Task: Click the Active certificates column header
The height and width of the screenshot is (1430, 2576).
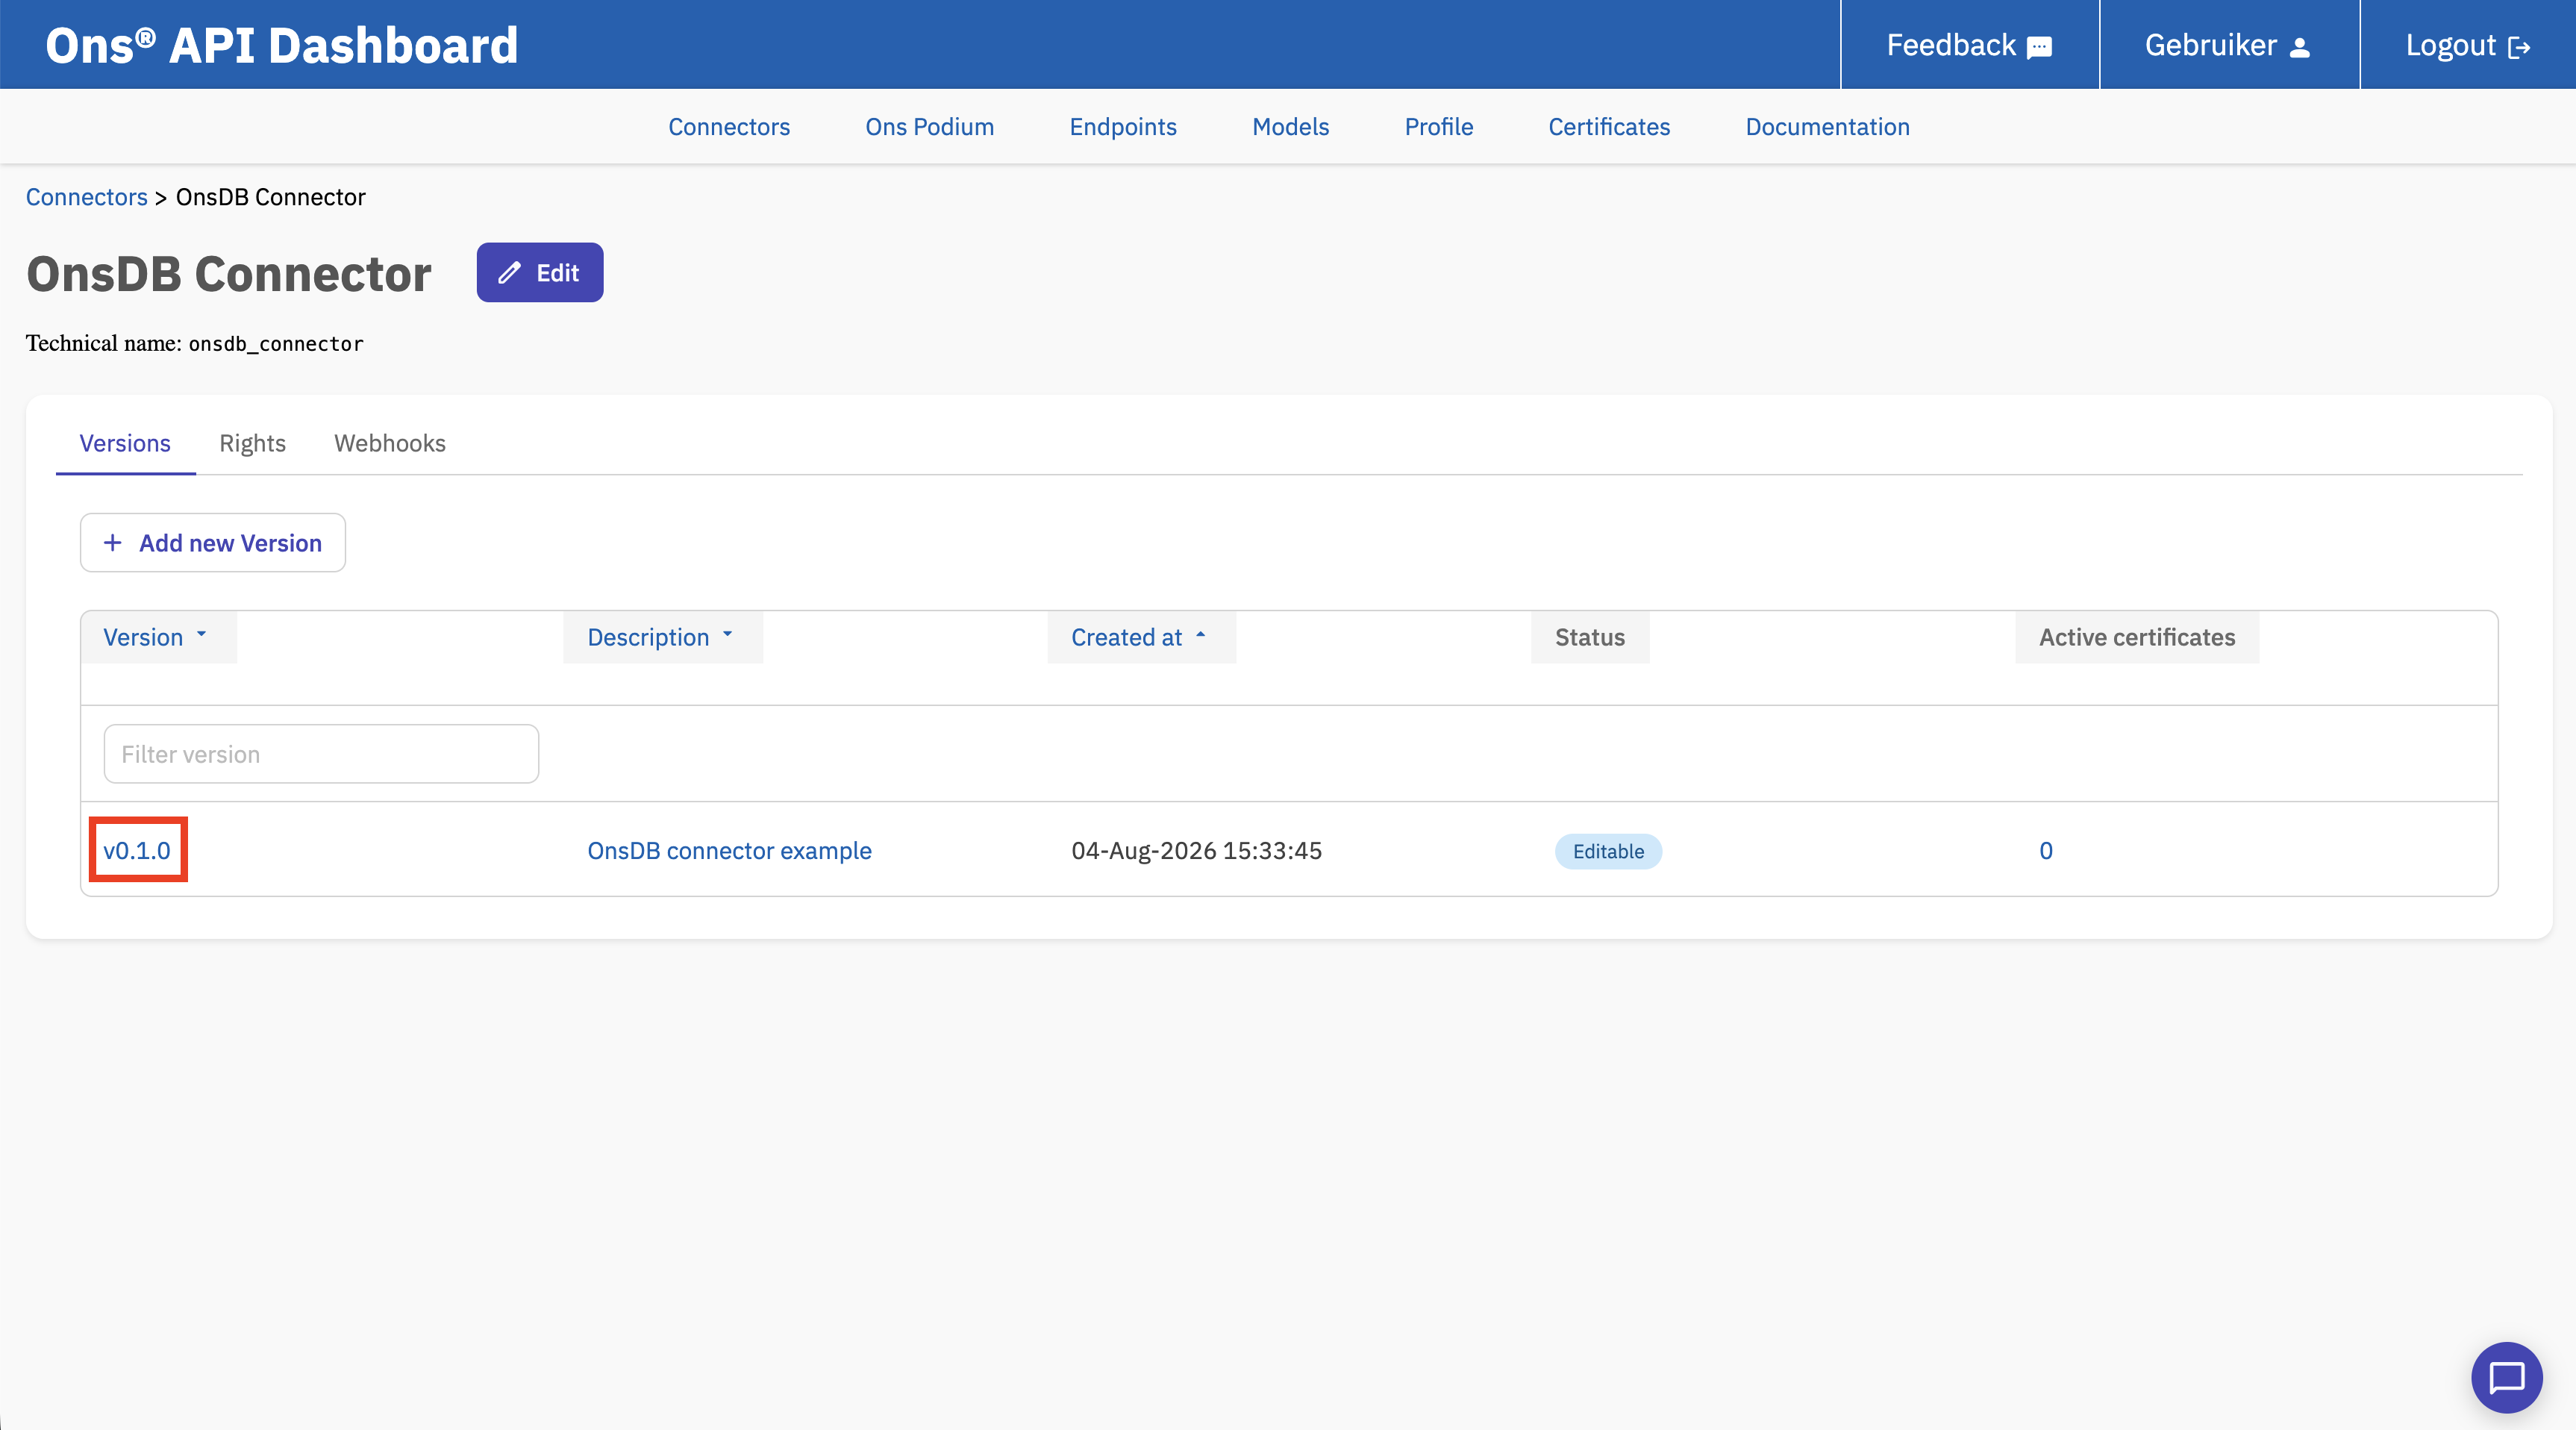Action: (x=2137, y=637)
